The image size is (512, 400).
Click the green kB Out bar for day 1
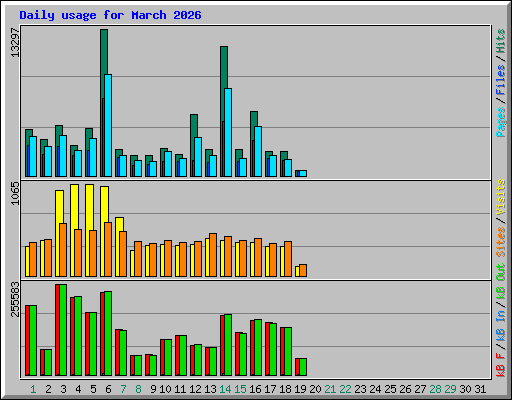point(33,340)
